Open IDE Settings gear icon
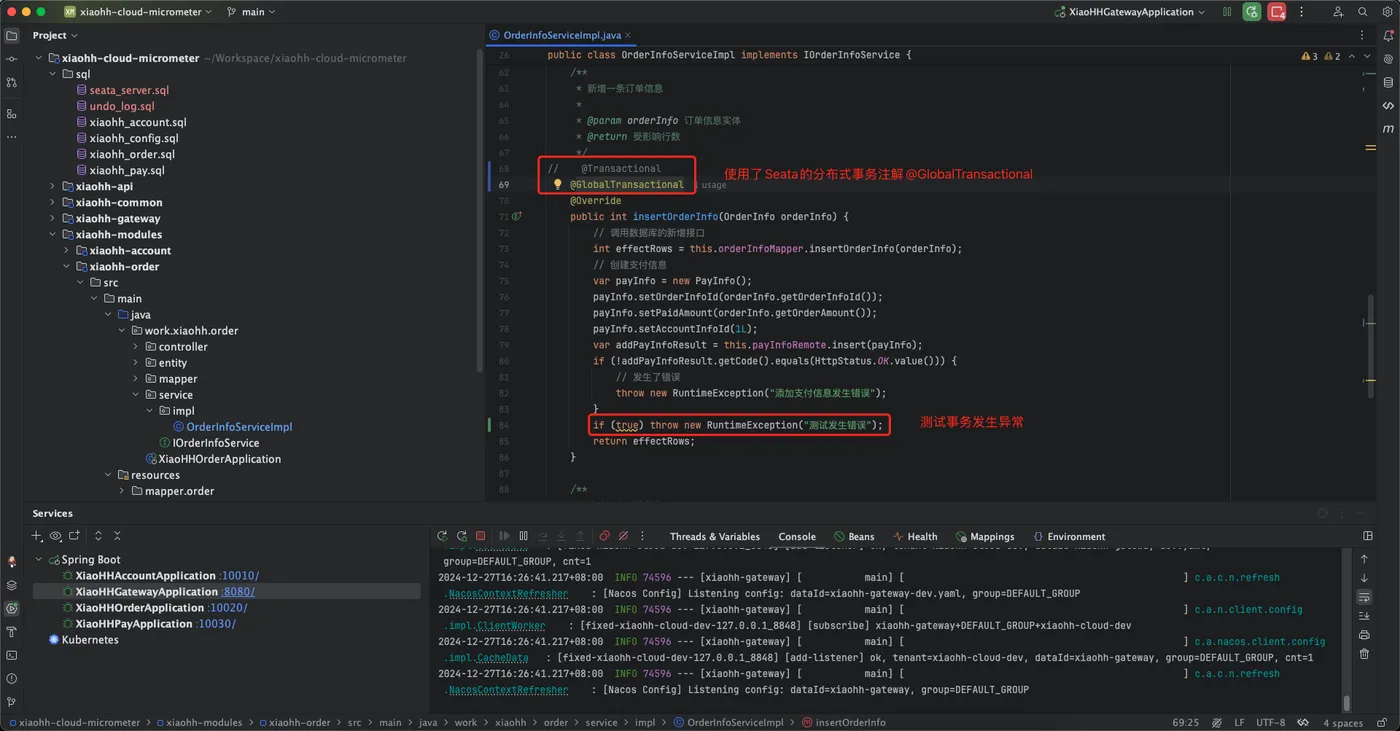This screenshot has width=1400, height=731. point(1385,12)
